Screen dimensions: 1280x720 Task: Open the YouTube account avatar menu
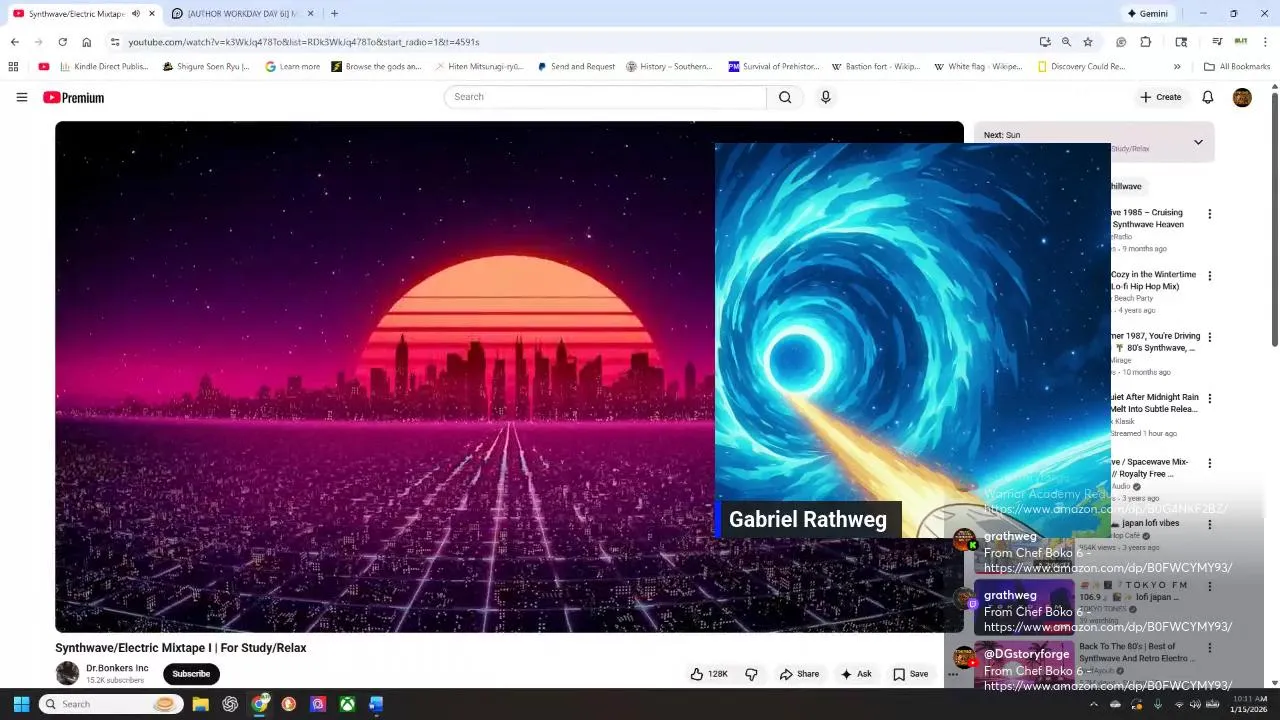(1242, 97)
